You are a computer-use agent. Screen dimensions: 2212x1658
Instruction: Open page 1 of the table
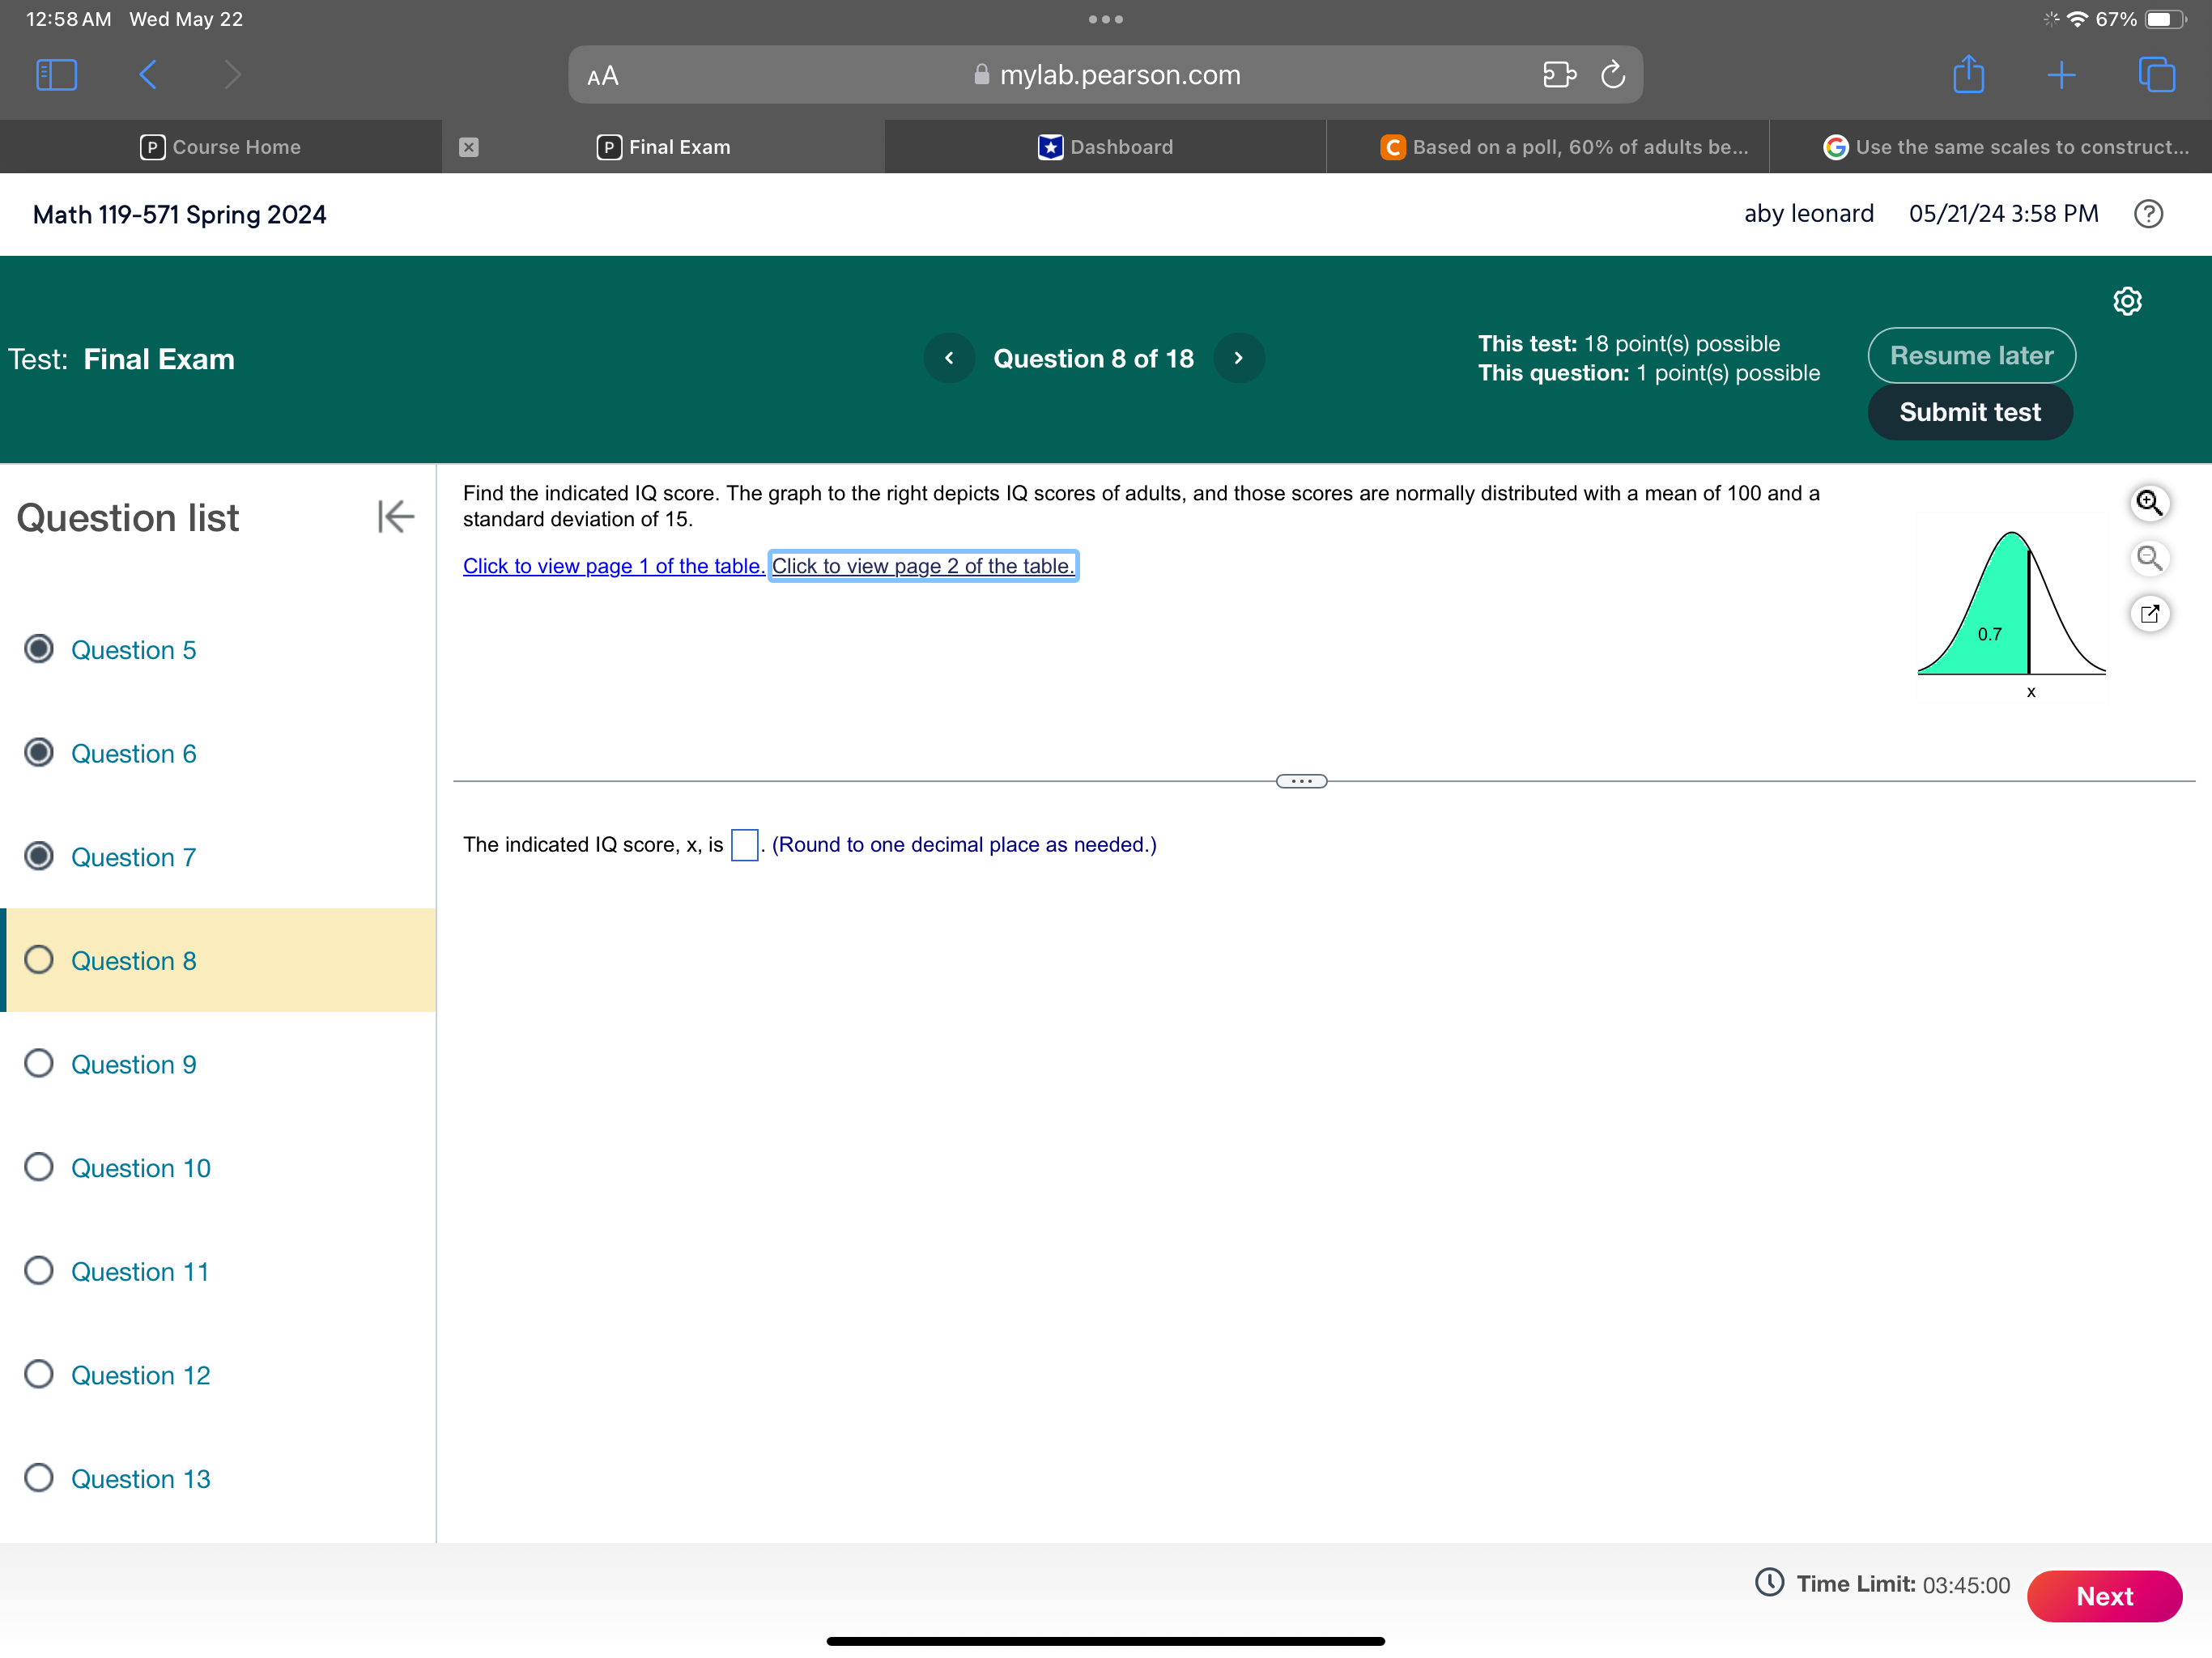tap(613, 566)
